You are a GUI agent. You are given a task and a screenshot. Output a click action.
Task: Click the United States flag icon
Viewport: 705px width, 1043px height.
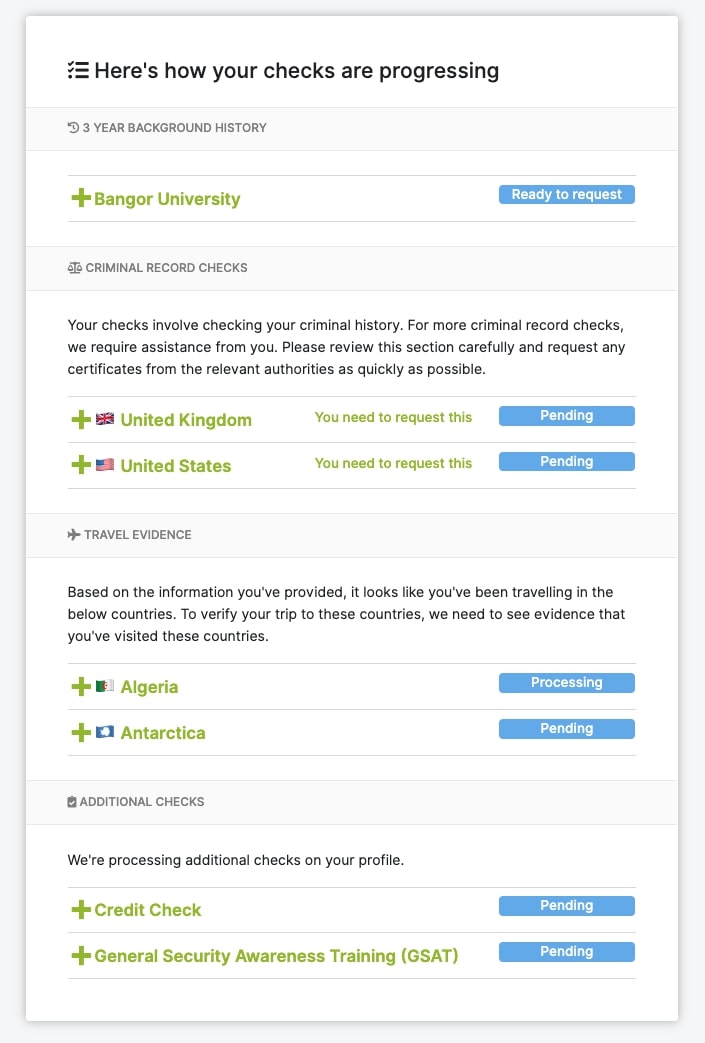pyautogui.click(x=105, y=465)
